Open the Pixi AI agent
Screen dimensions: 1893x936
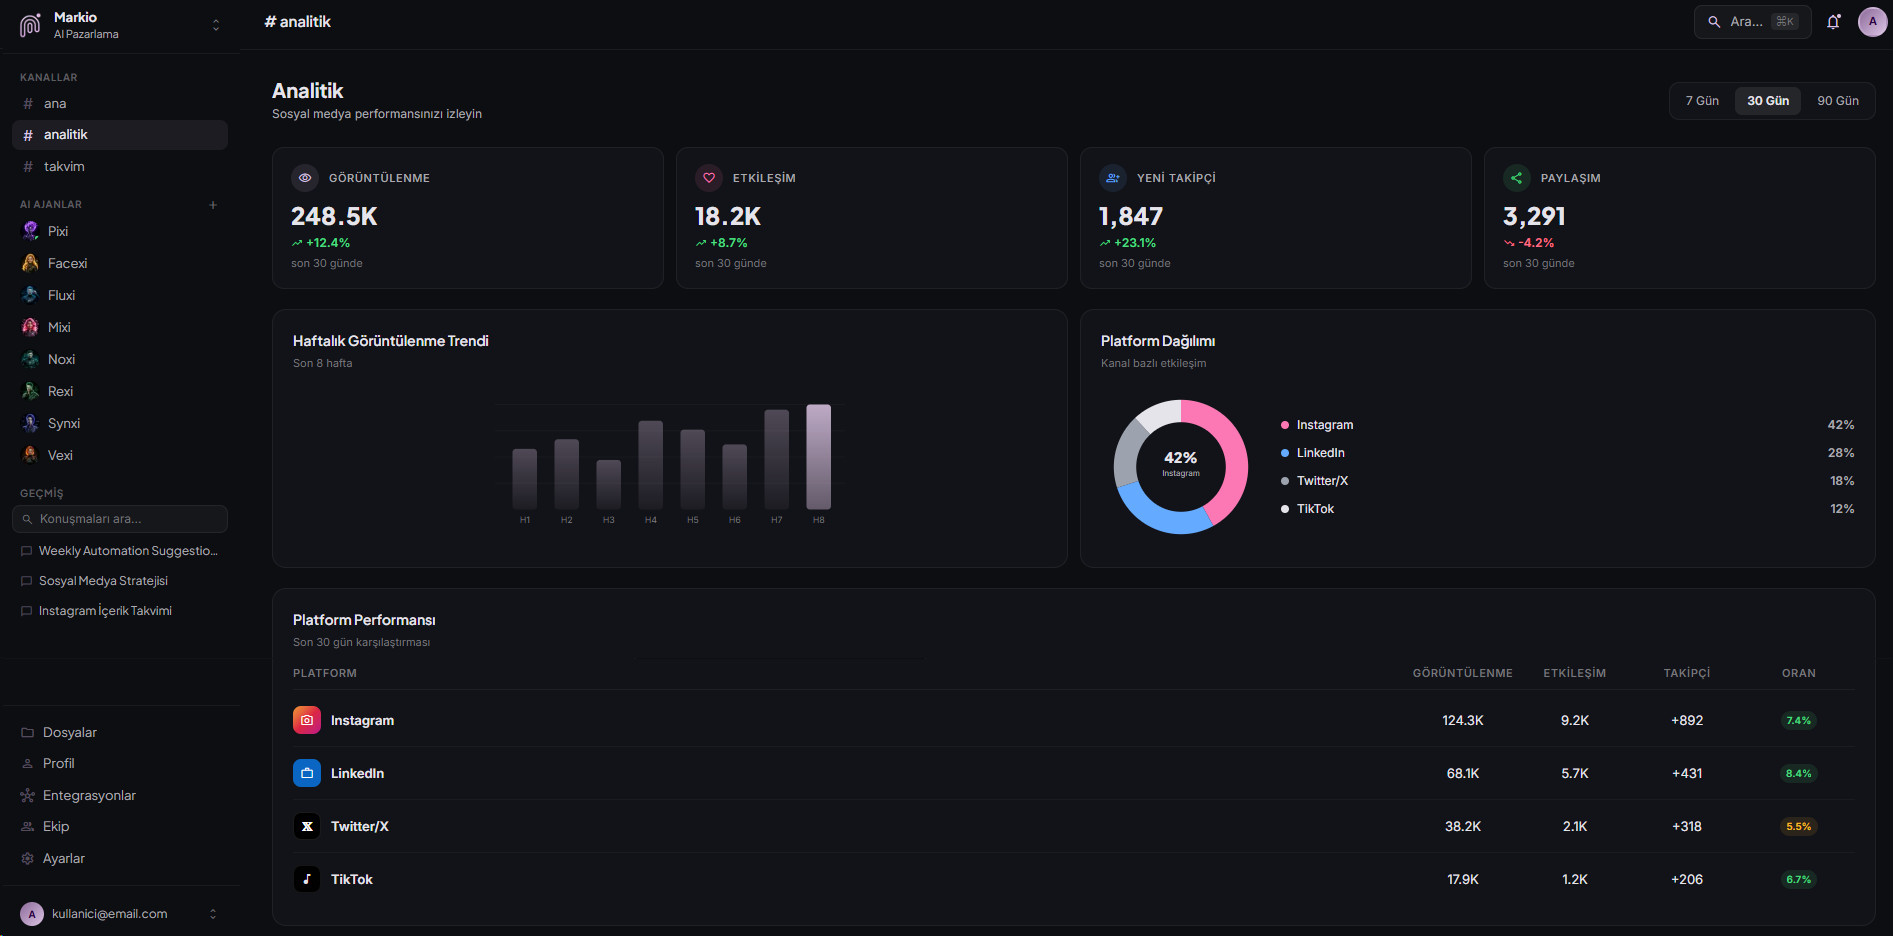[58, 230]
